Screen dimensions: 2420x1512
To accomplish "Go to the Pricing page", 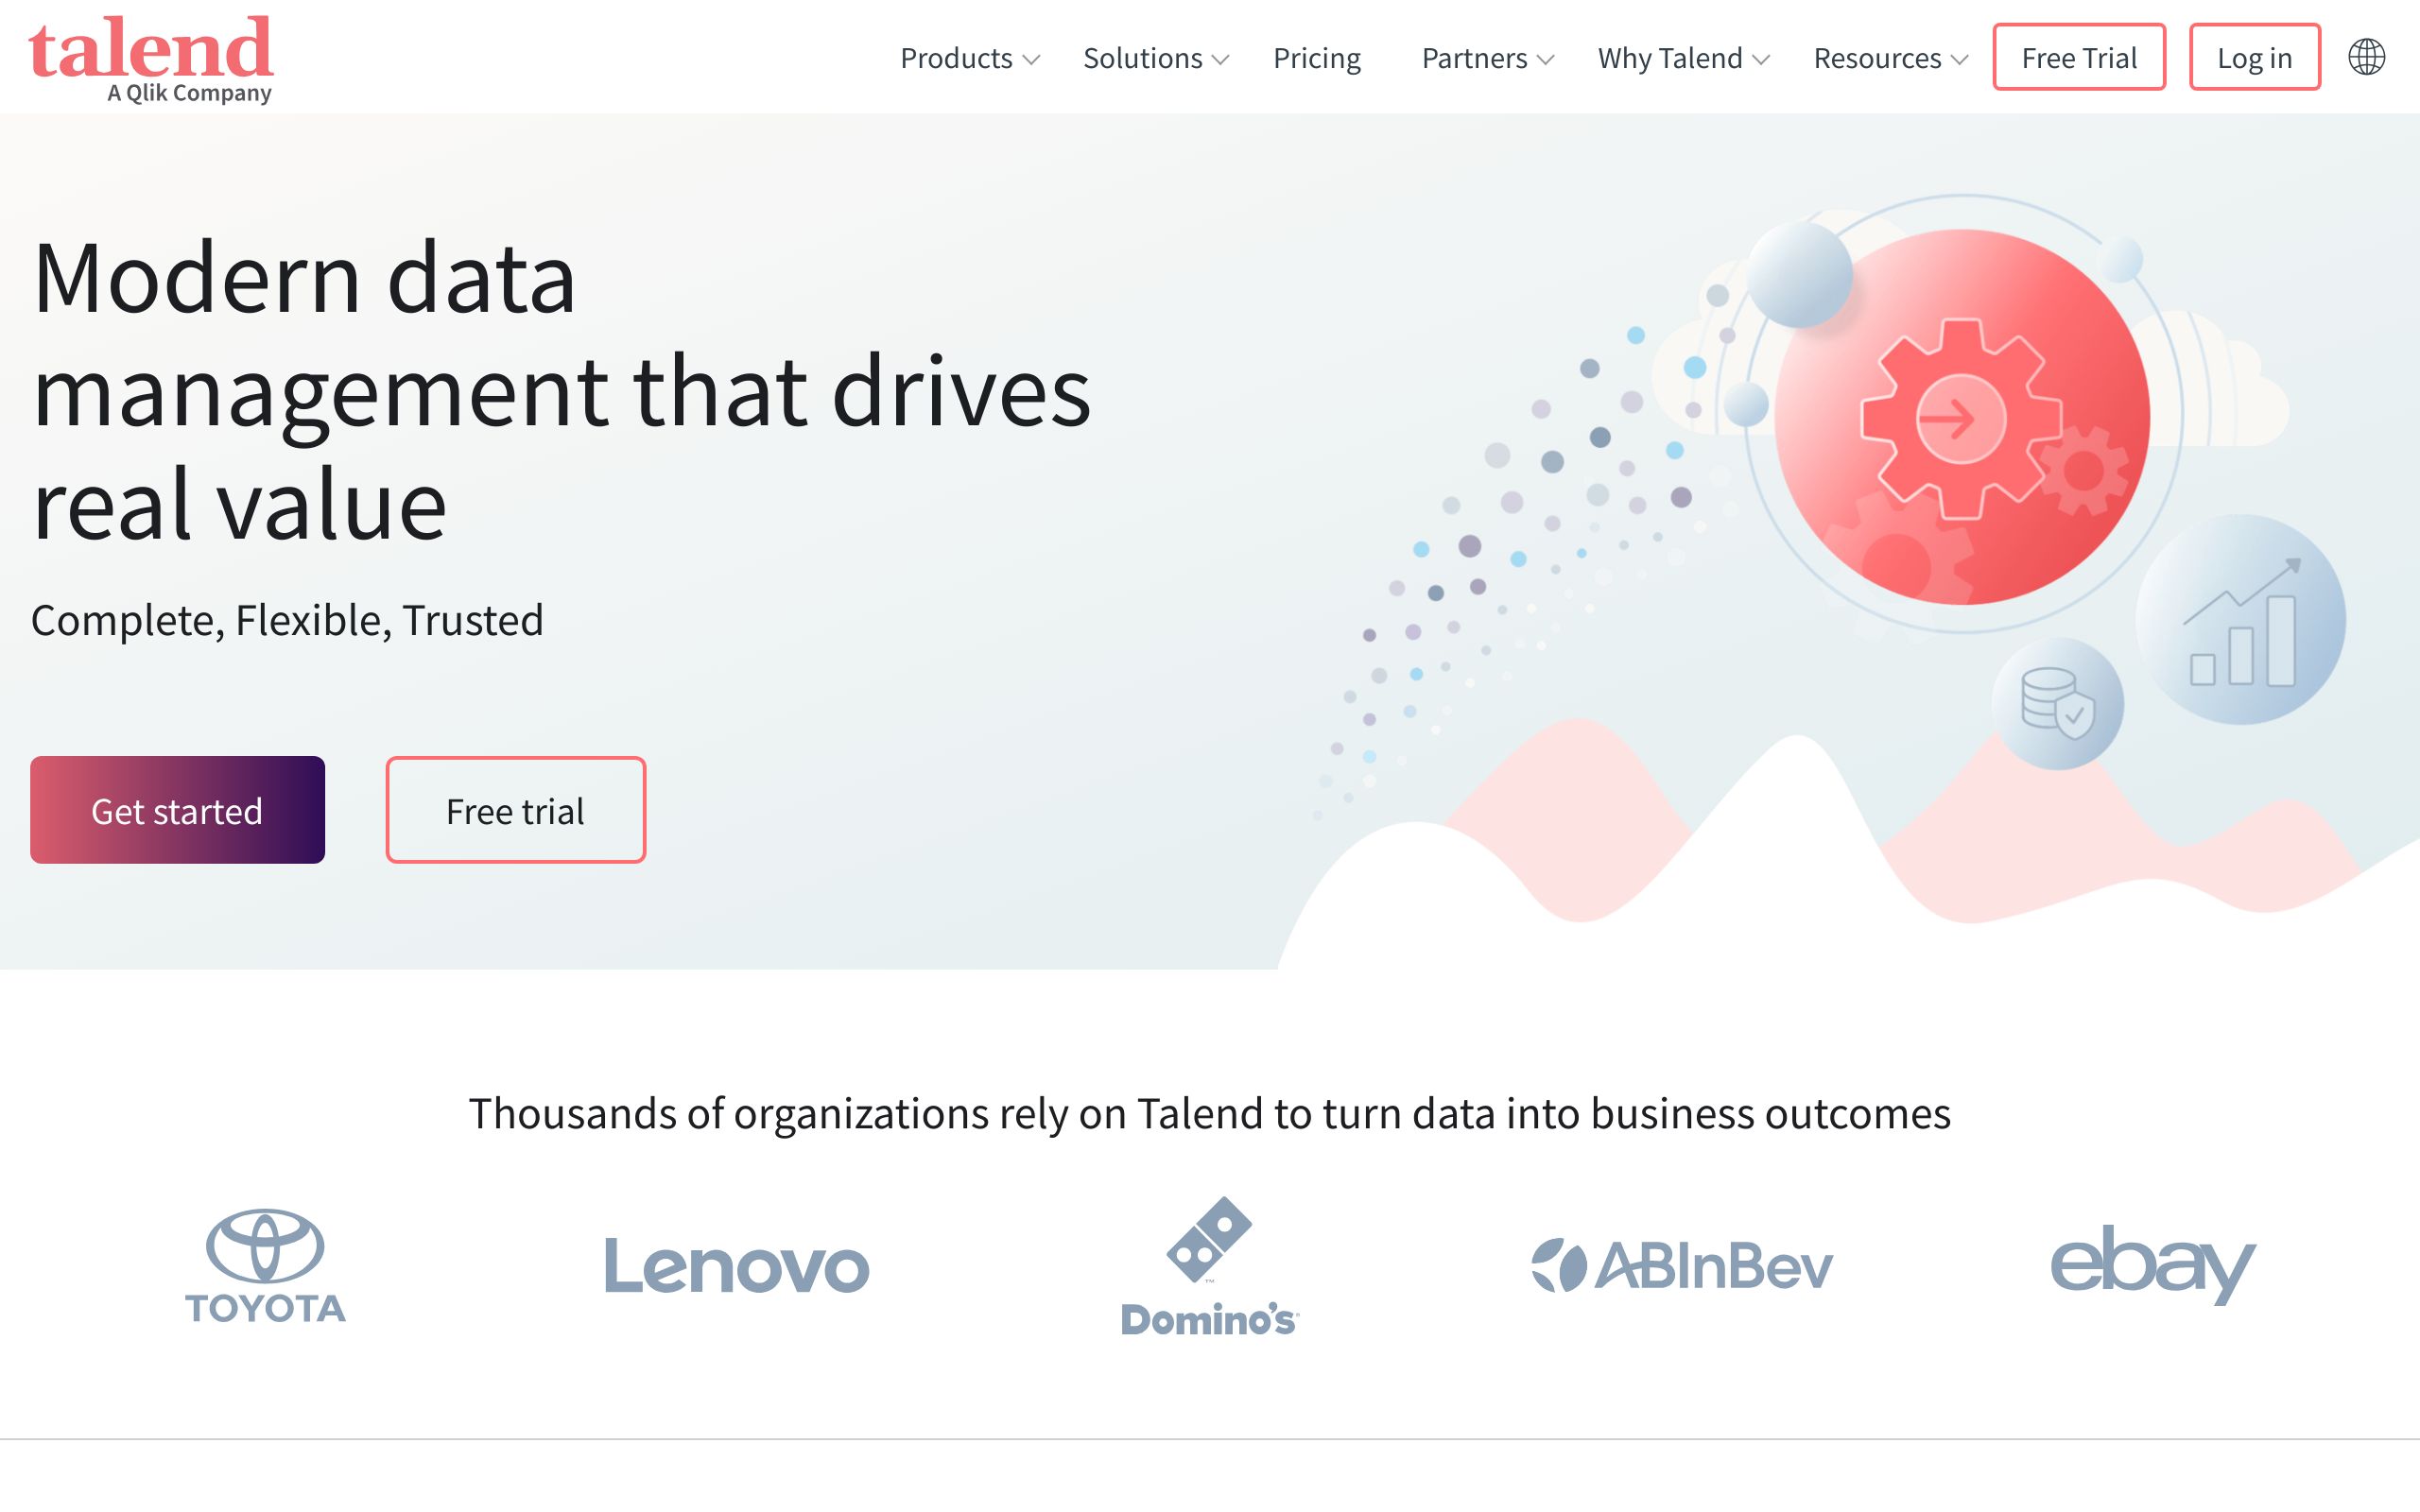I will click(x=1316, y=58).
